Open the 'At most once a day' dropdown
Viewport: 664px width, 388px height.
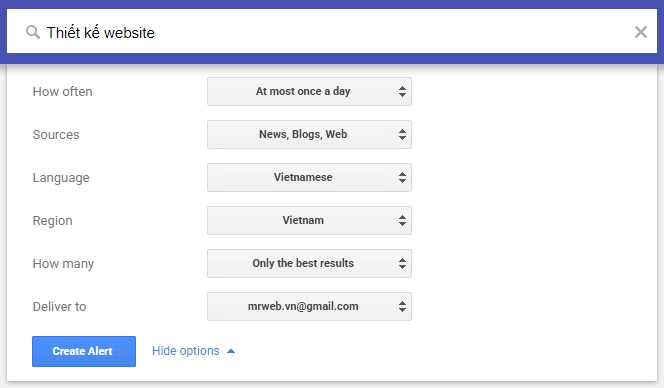(309, 91)
